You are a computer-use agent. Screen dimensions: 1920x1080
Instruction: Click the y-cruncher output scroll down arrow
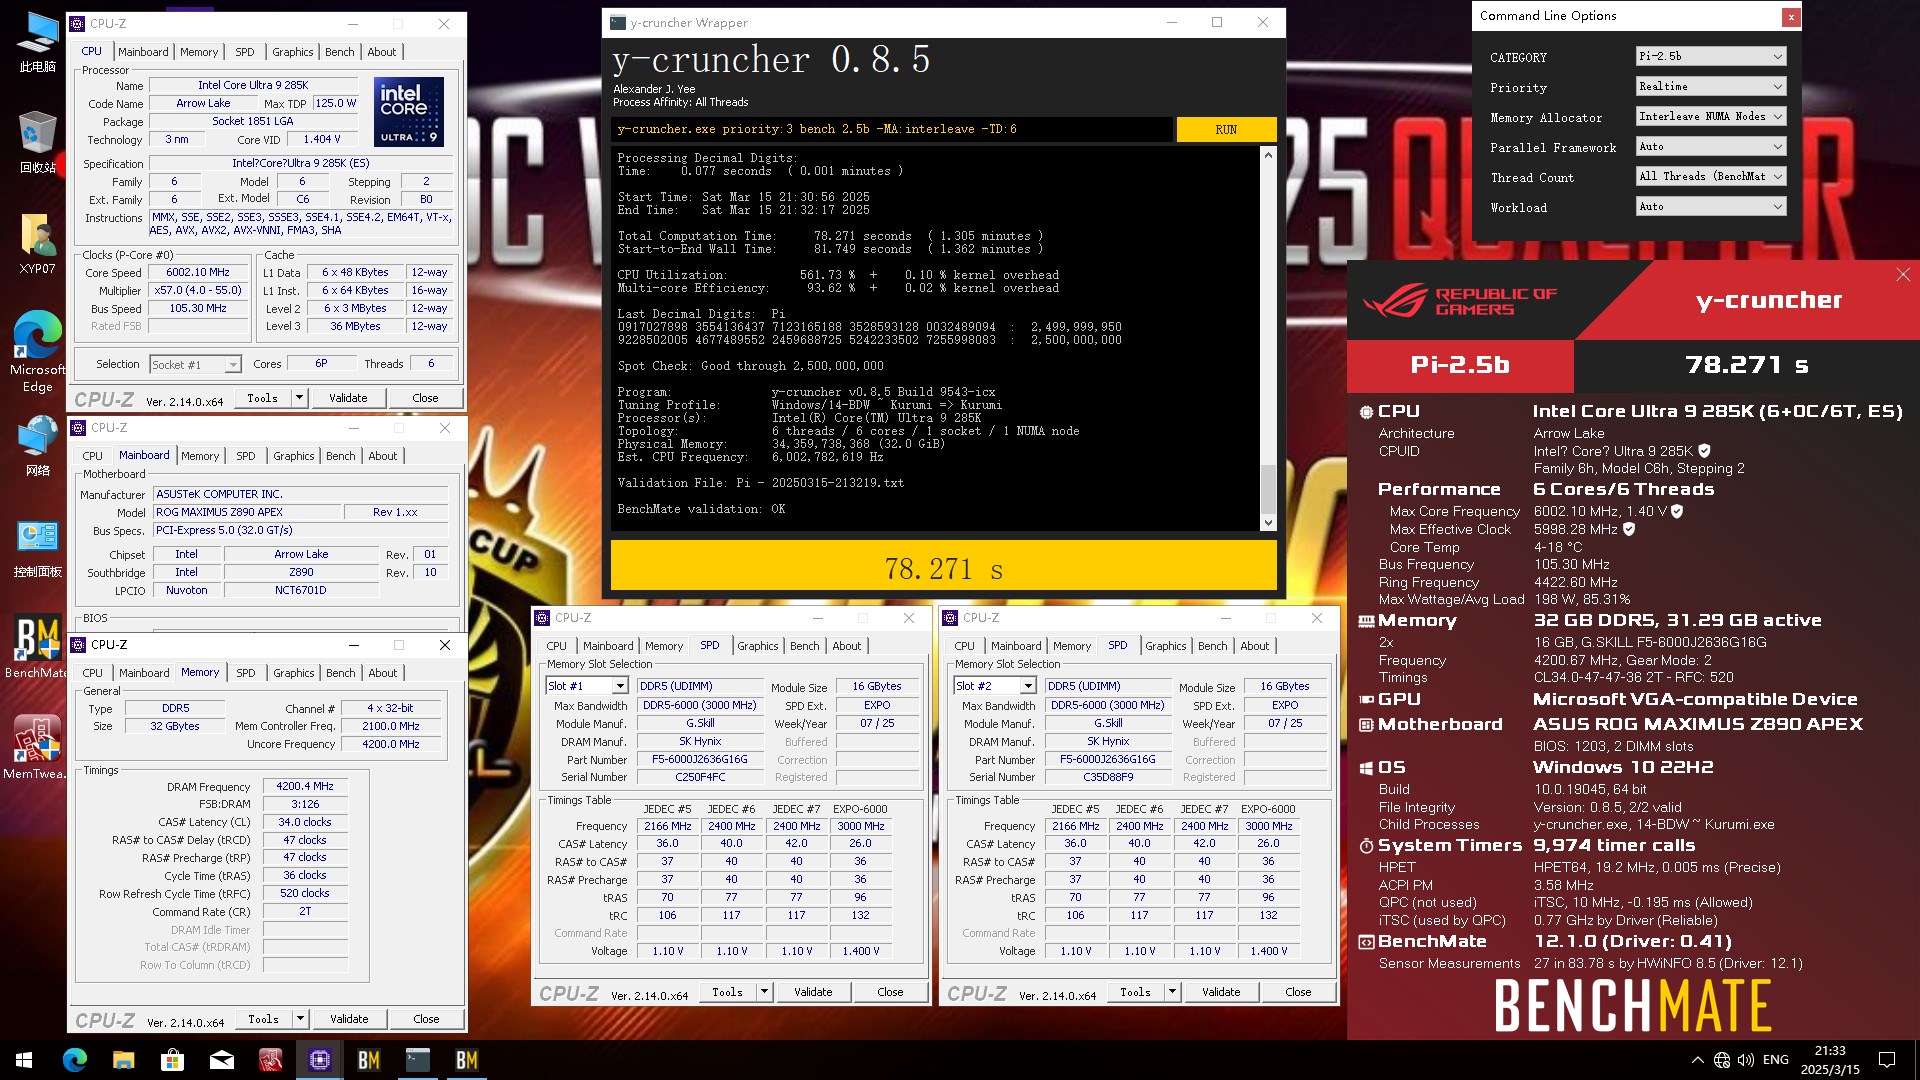[x=1268, y=522]
